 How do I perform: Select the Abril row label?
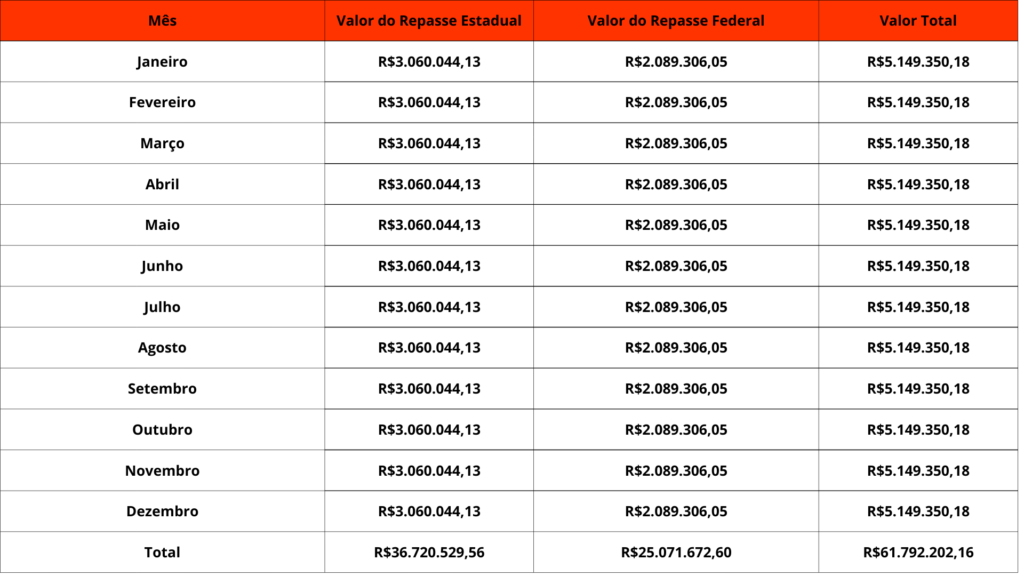tap(162, 185)
